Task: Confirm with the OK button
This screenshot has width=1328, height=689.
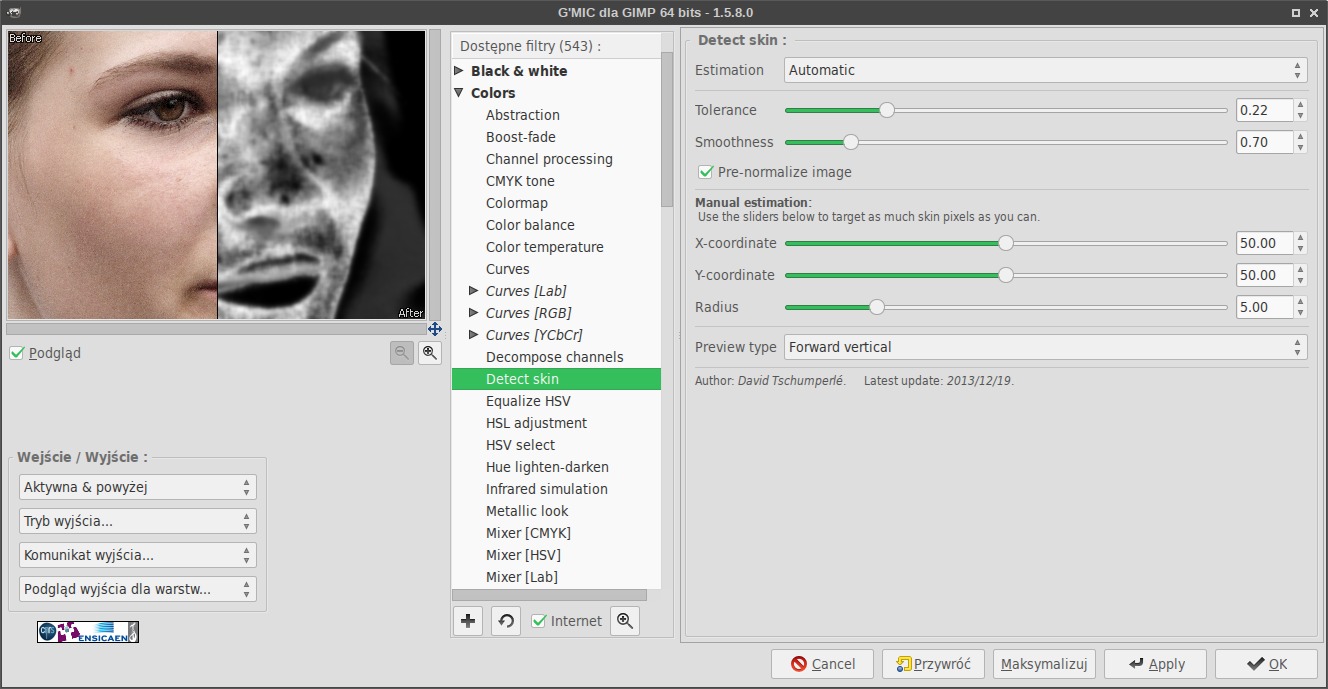Action: [1267, 664]
